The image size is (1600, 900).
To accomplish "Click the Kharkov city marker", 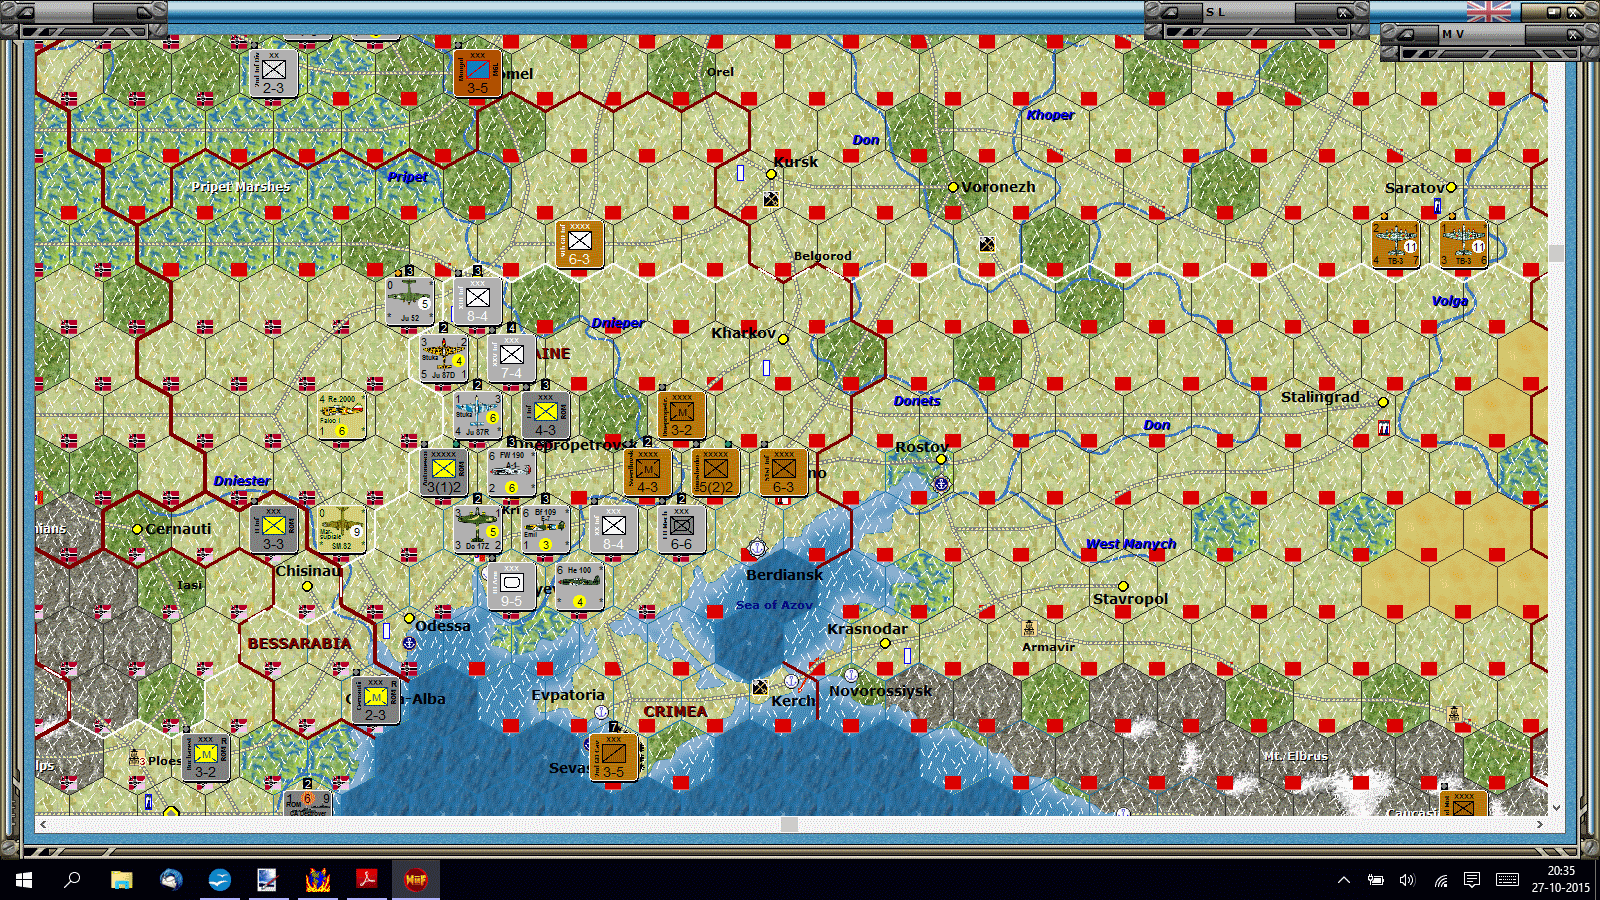I will 783,339.
